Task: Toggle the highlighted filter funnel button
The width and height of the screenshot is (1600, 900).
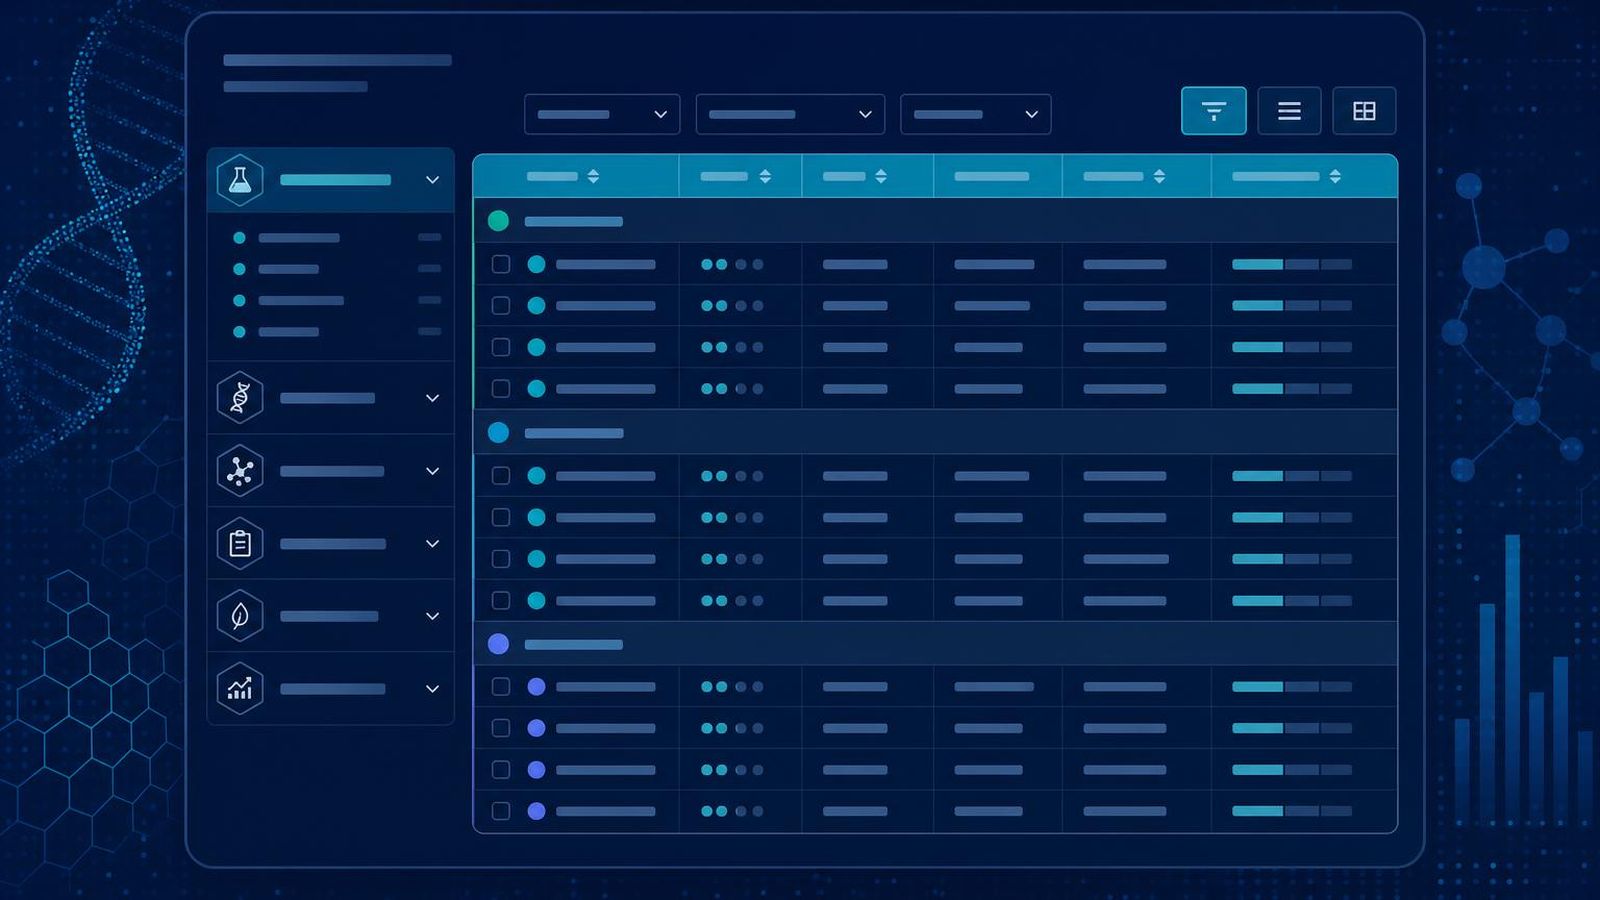Action: (1214, 111)
